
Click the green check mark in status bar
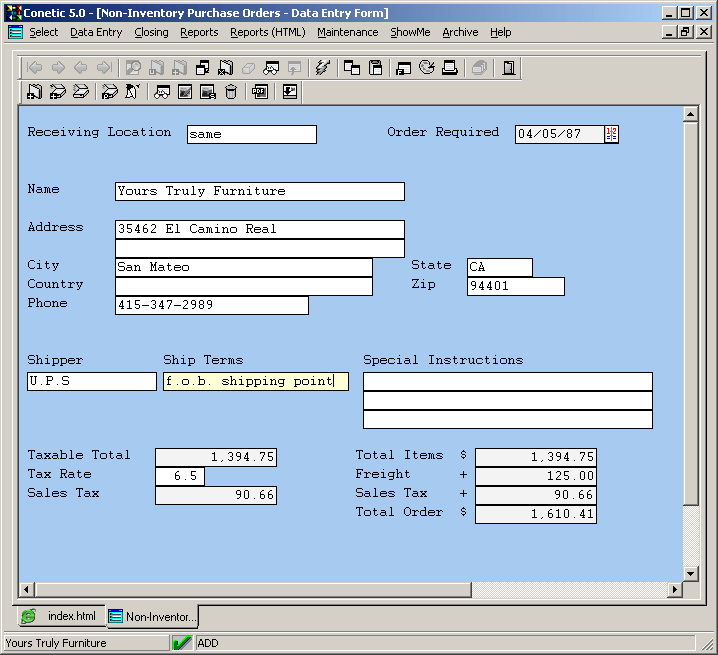point(182,643)
